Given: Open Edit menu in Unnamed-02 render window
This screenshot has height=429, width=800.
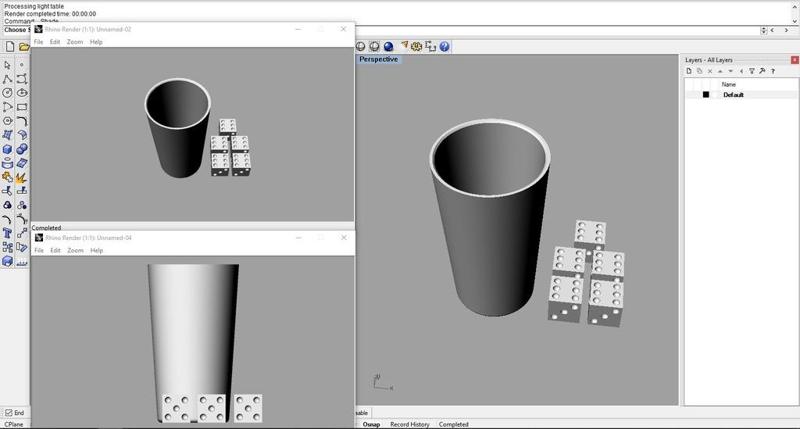Looking at the screenshot, I should (56, 42).
